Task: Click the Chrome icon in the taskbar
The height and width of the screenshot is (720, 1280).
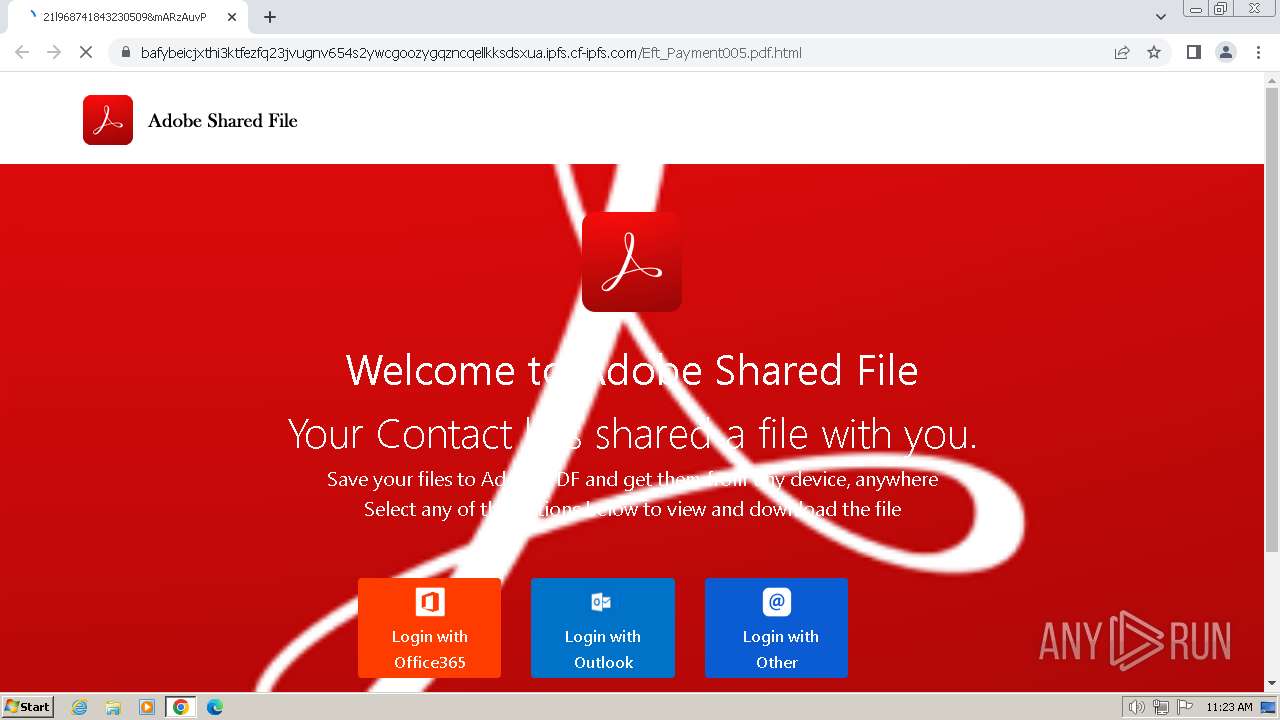Action: pyautogui.click(x=181, y=707)
